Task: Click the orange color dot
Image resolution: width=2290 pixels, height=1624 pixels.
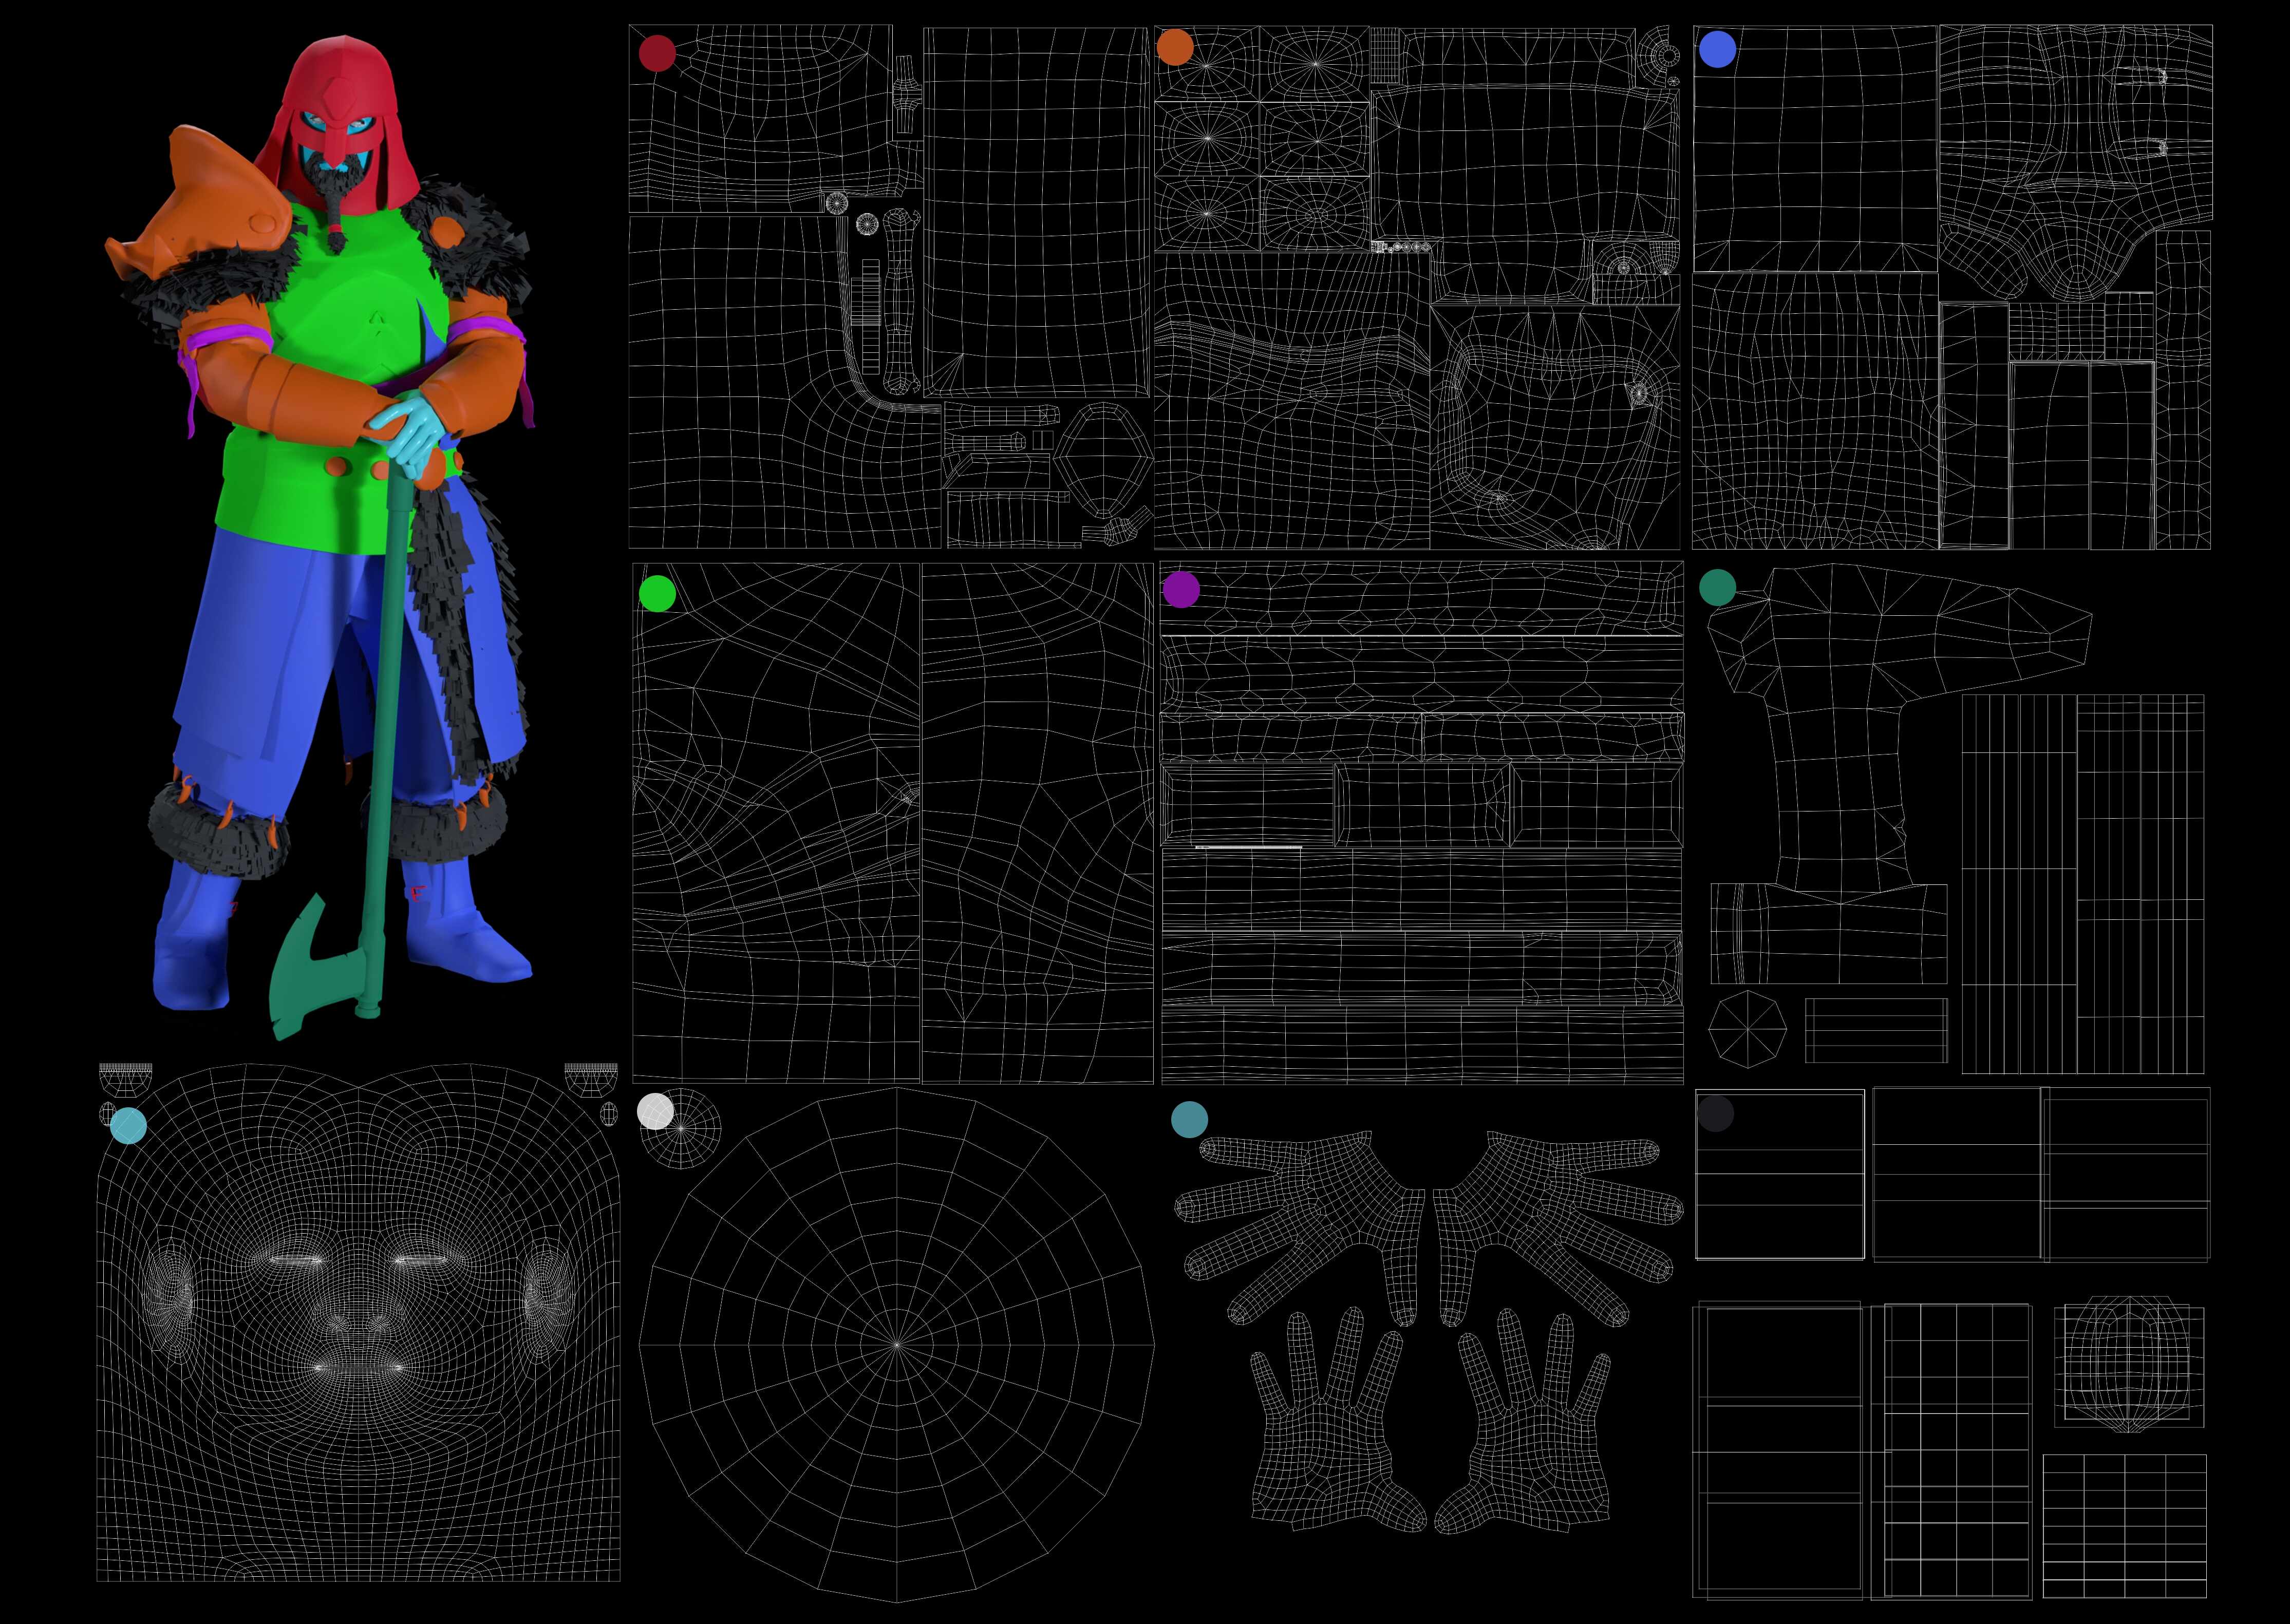Action: [x=1175, y=47]
